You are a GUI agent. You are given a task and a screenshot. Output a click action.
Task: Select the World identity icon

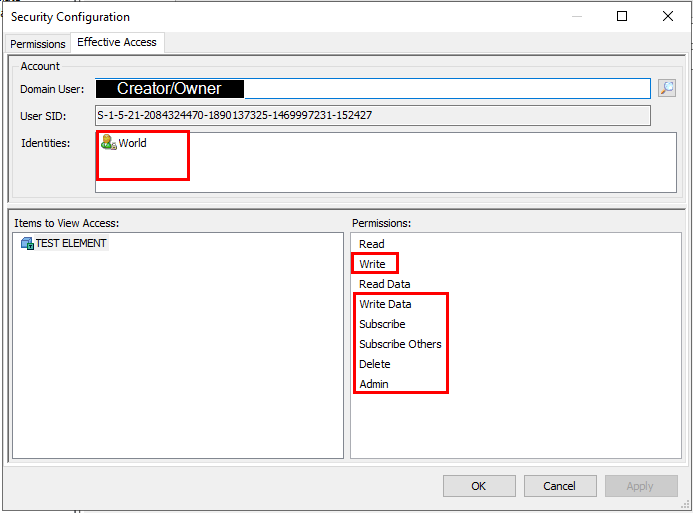(x=108, y=143)
